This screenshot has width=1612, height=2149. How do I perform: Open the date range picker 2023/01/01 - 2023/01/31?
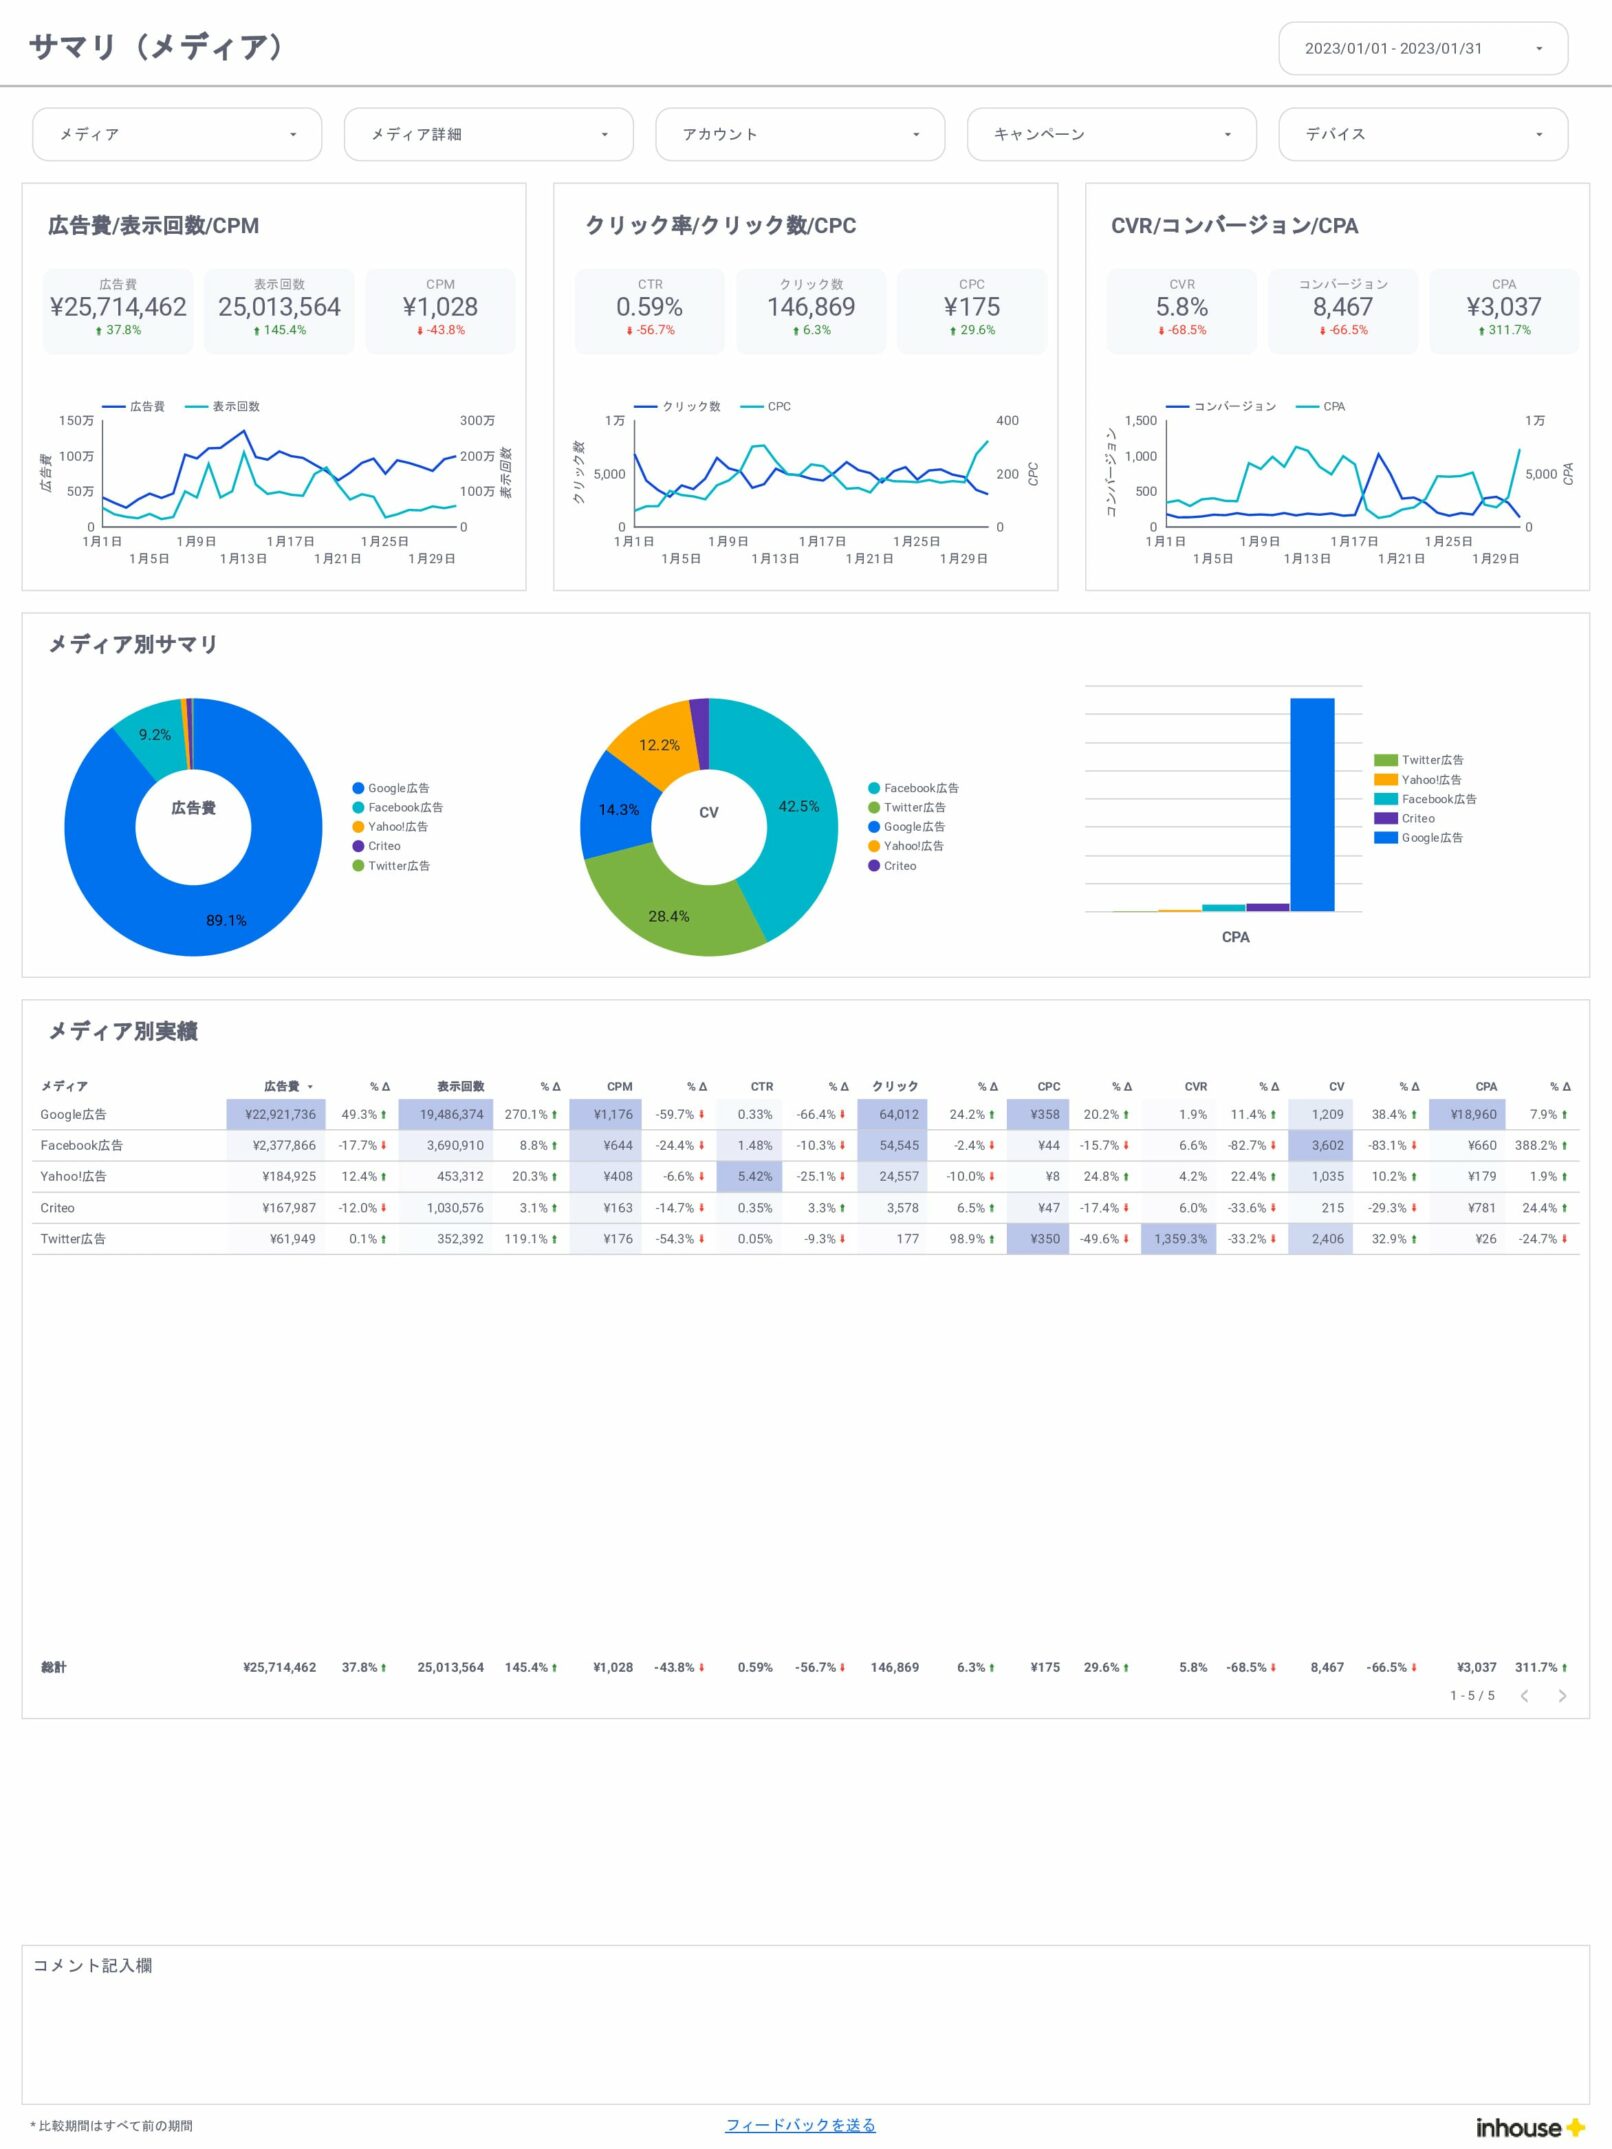click(1421, 48)
